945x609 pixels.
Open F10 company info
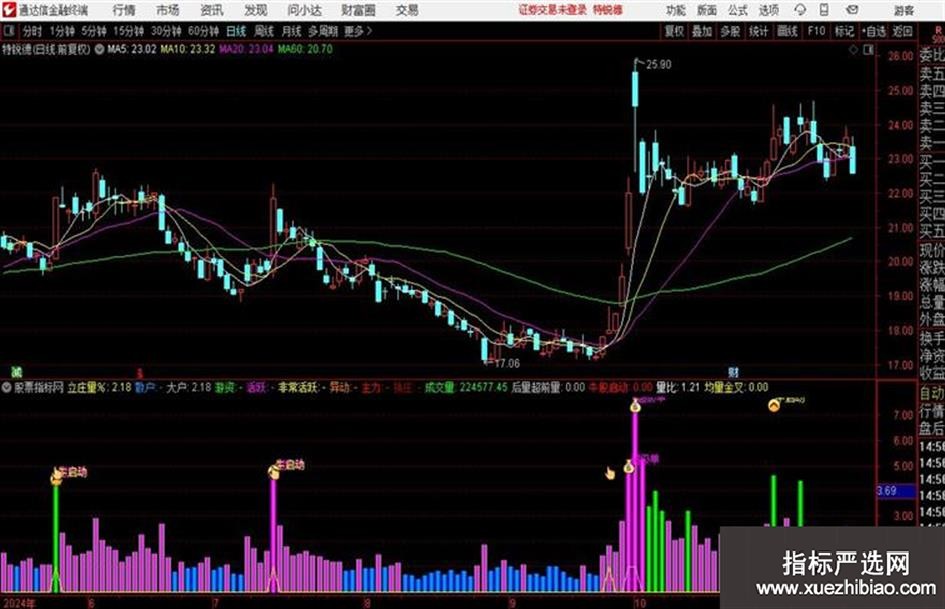pyautogui.click(x=816, y=31)
